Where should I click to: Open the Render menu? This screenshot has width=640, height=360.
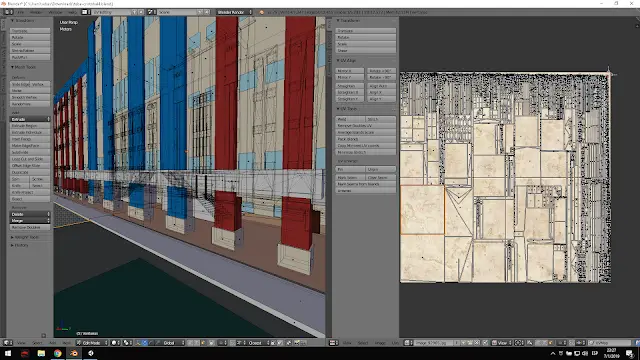click(36, 12)
